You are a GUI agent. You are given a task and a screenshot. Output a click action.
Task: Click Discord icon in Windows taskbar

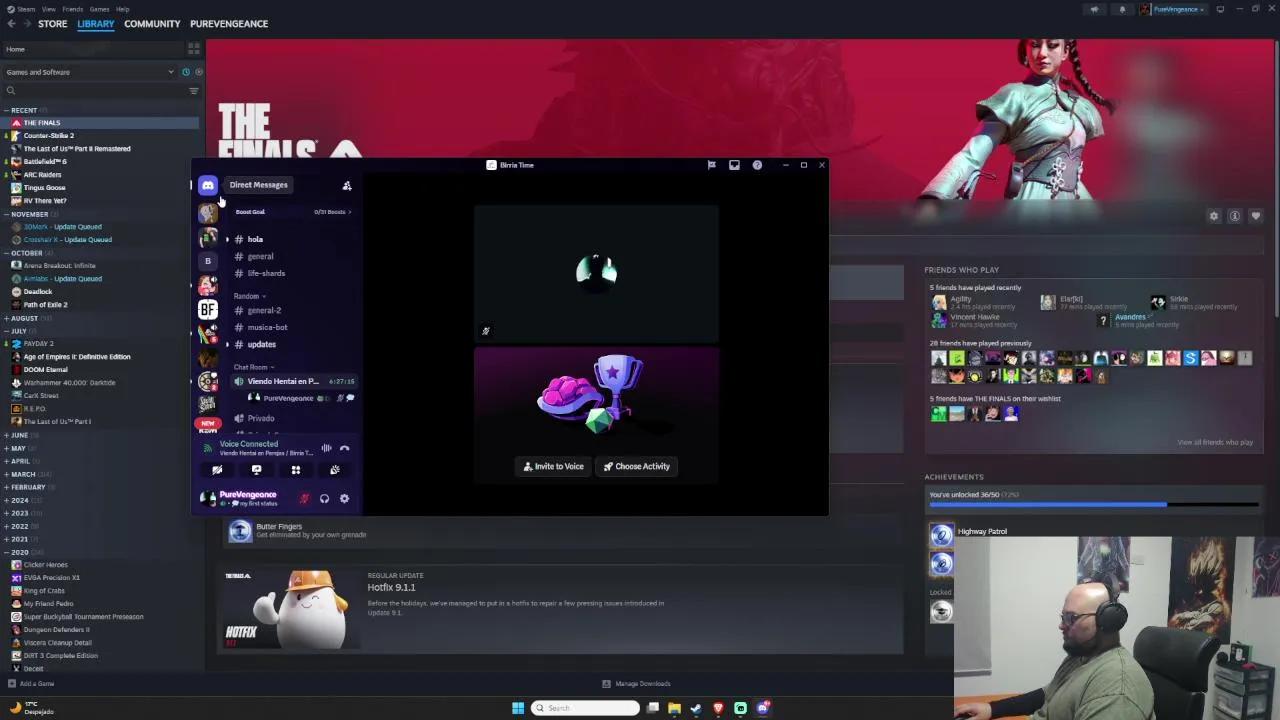[763, 708]
